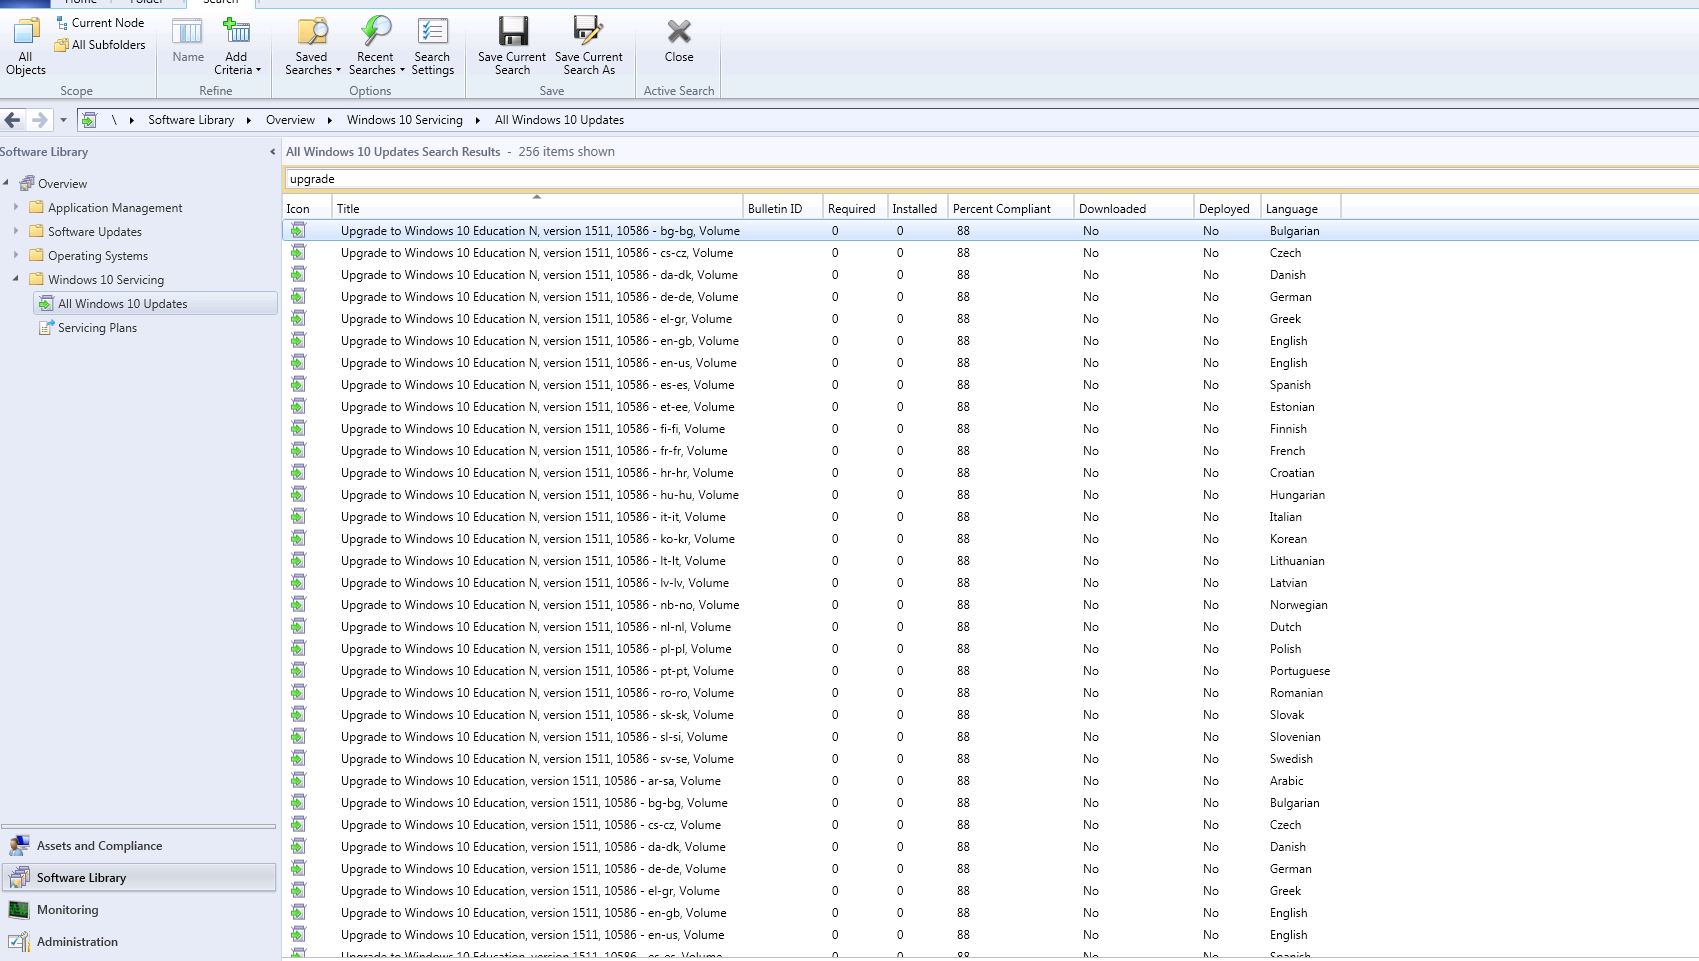The image size is (1699, 961).
Task: Sort by Required column header
Action: pos(854,208)
